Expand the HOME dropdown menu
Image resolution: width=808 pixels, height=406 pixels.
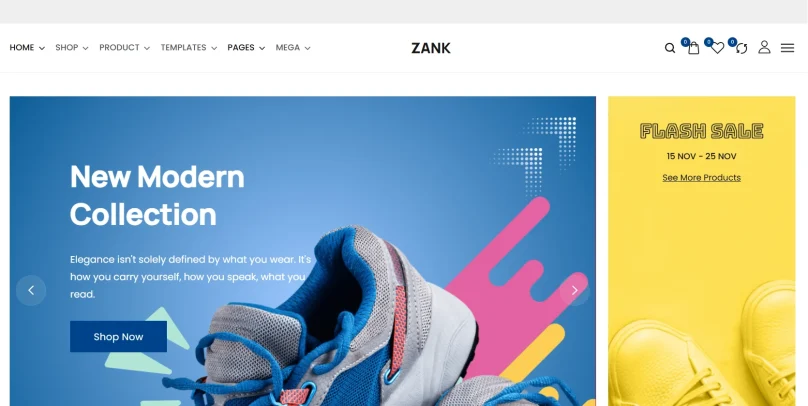[x=27, y=47]
